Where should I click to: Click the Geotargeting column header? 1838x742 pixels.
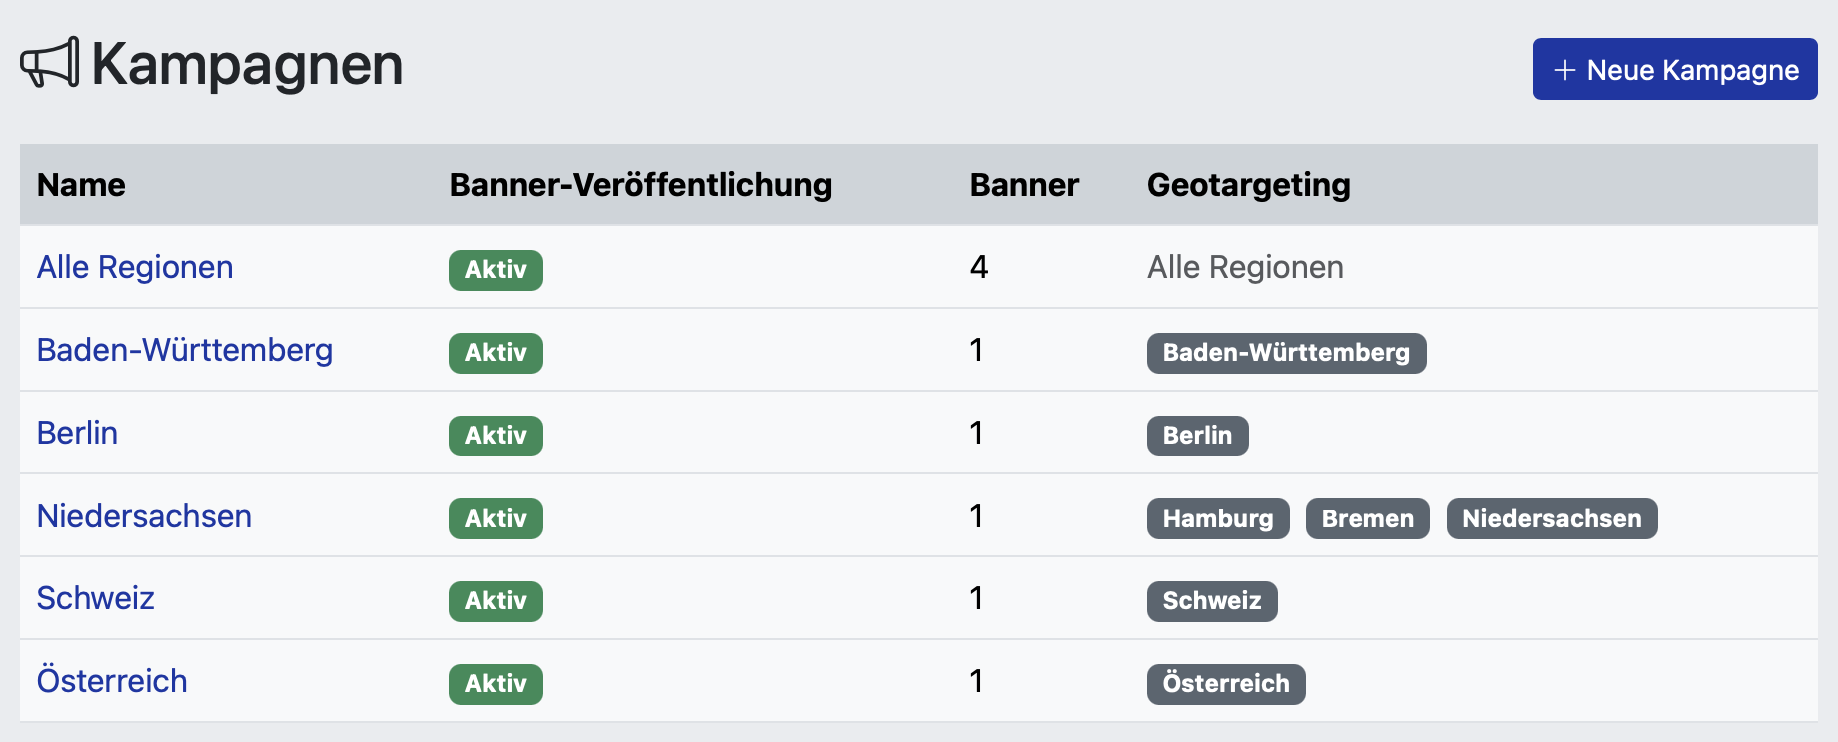(1248, 185)
